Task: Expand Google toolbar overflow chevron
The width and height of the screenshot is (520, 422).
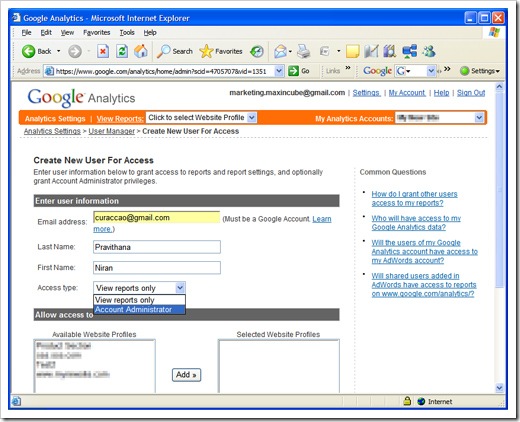Action: tap(447, 69)
